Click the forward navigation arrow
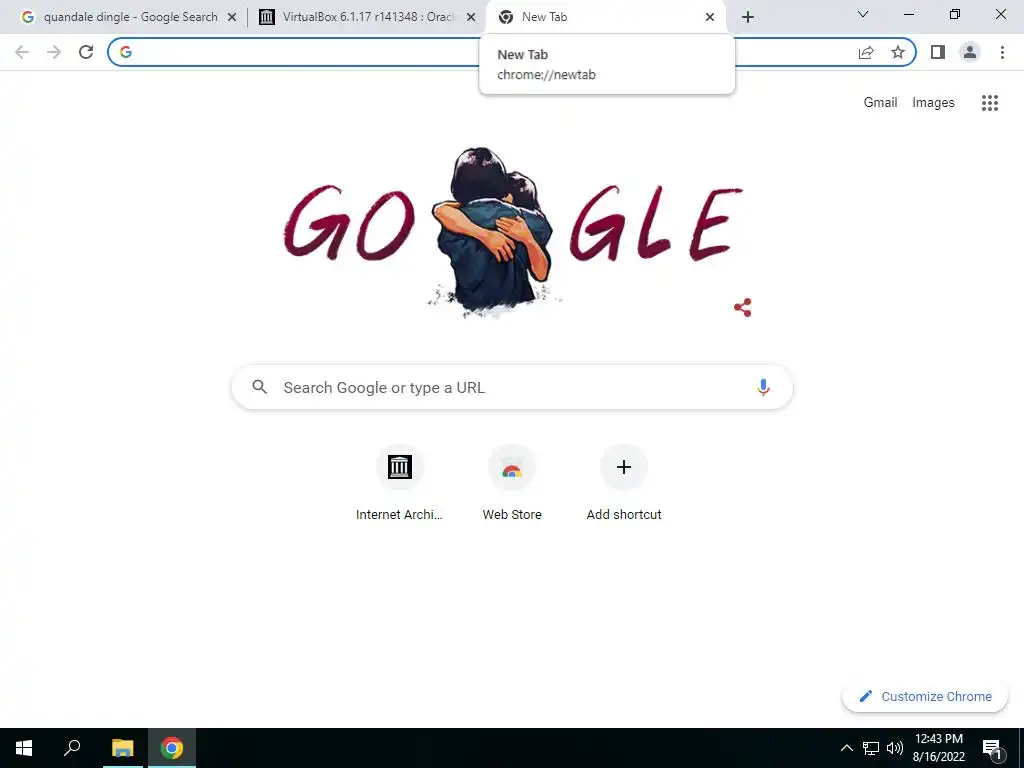The width and height of the screenshot is (1024, 768). 54,52
